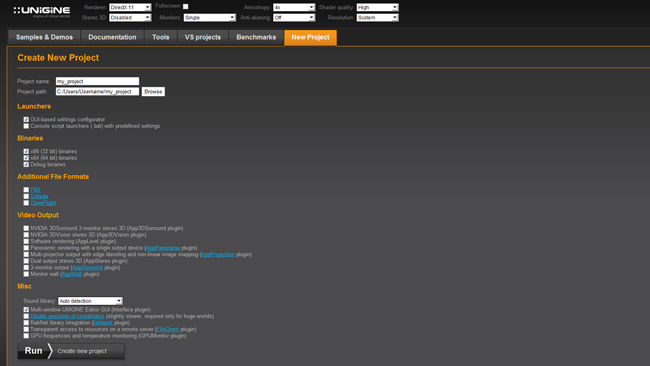Image resolution: width=650 pixels, height=366 pixels.
Task: Open the OpenFlight link
Action: pos(43,203)
